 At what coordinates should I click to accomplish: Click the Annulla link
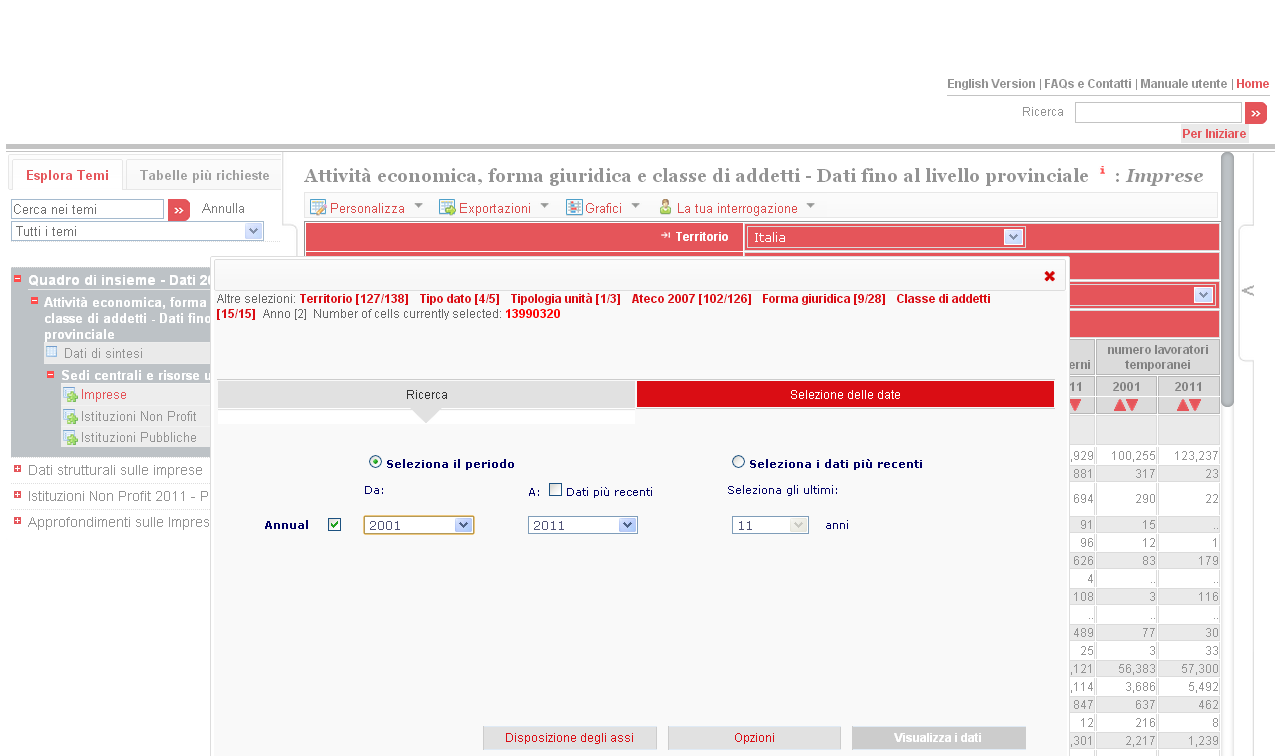point(223,209)
